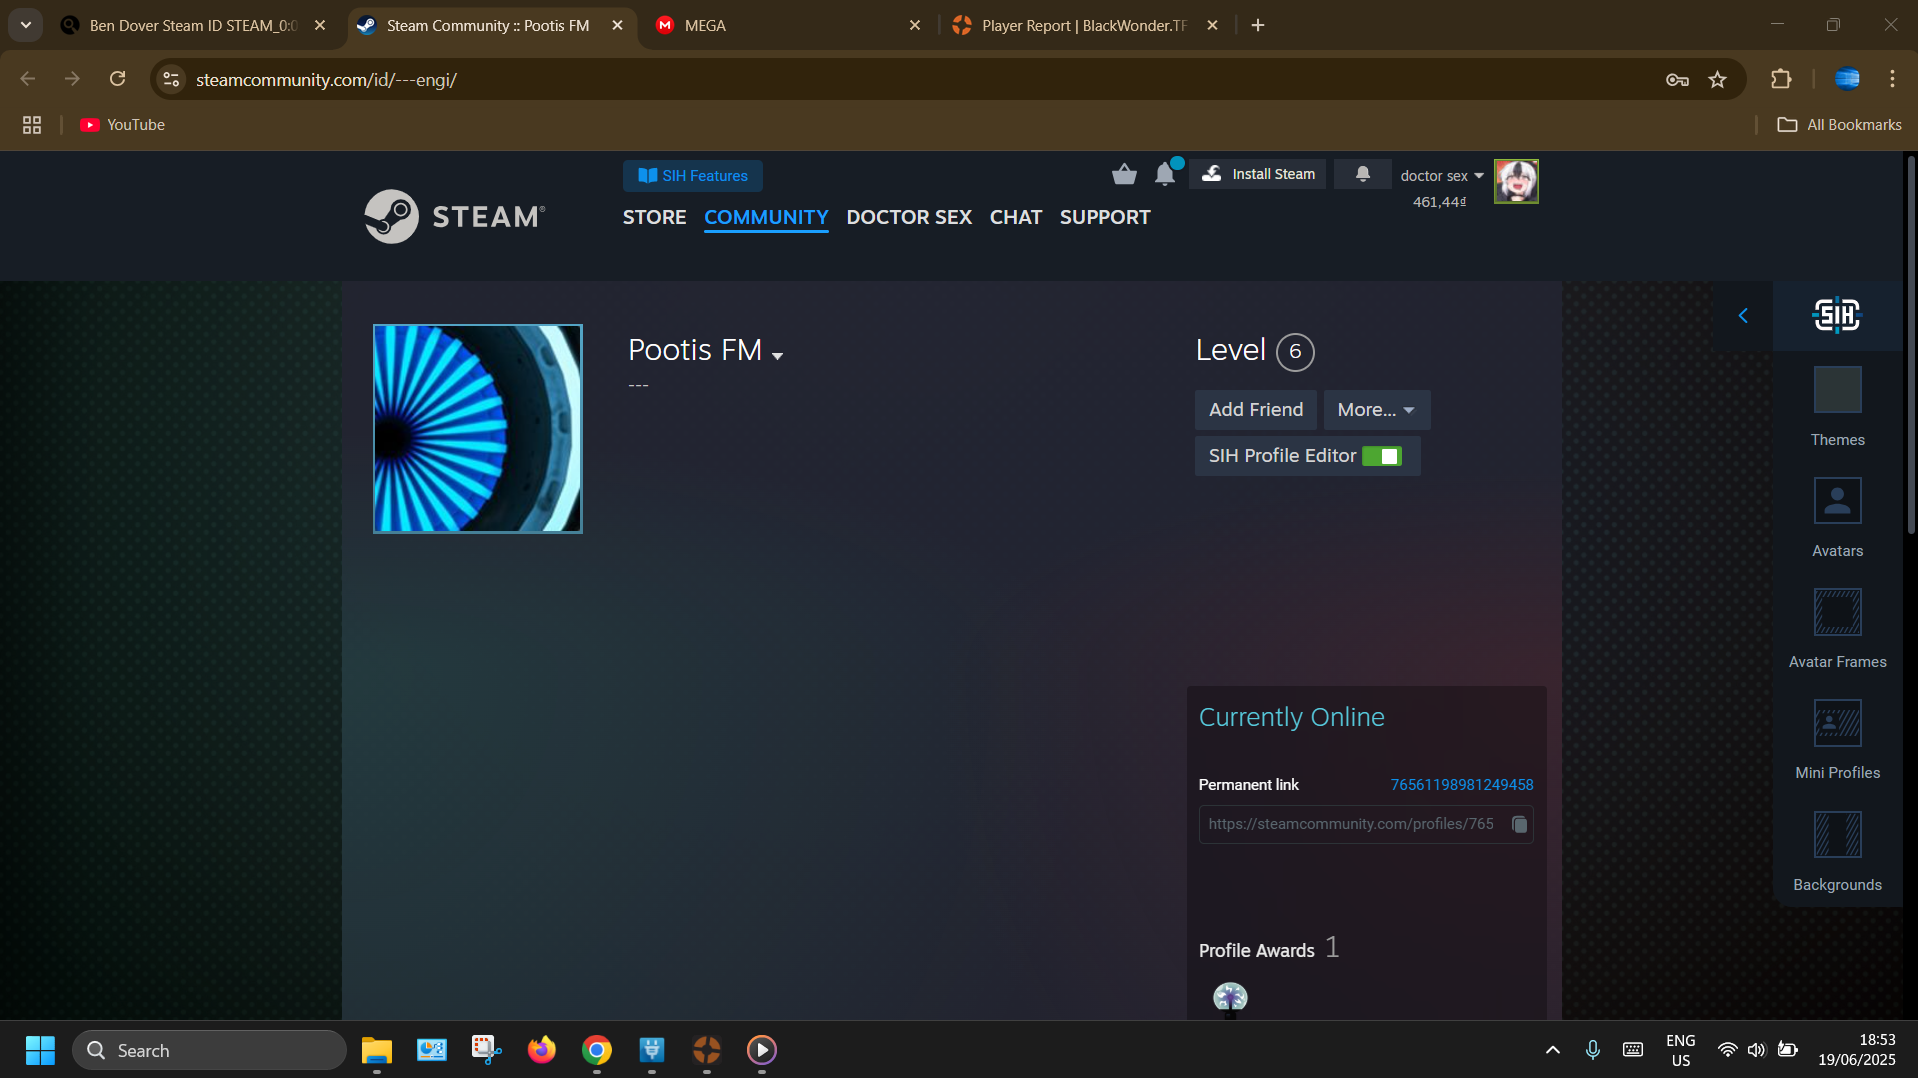Image resolution: width=1918 pixels, height=1078 pixels.
Task: Open the SIH sidebar logo
Action: 1837,315
